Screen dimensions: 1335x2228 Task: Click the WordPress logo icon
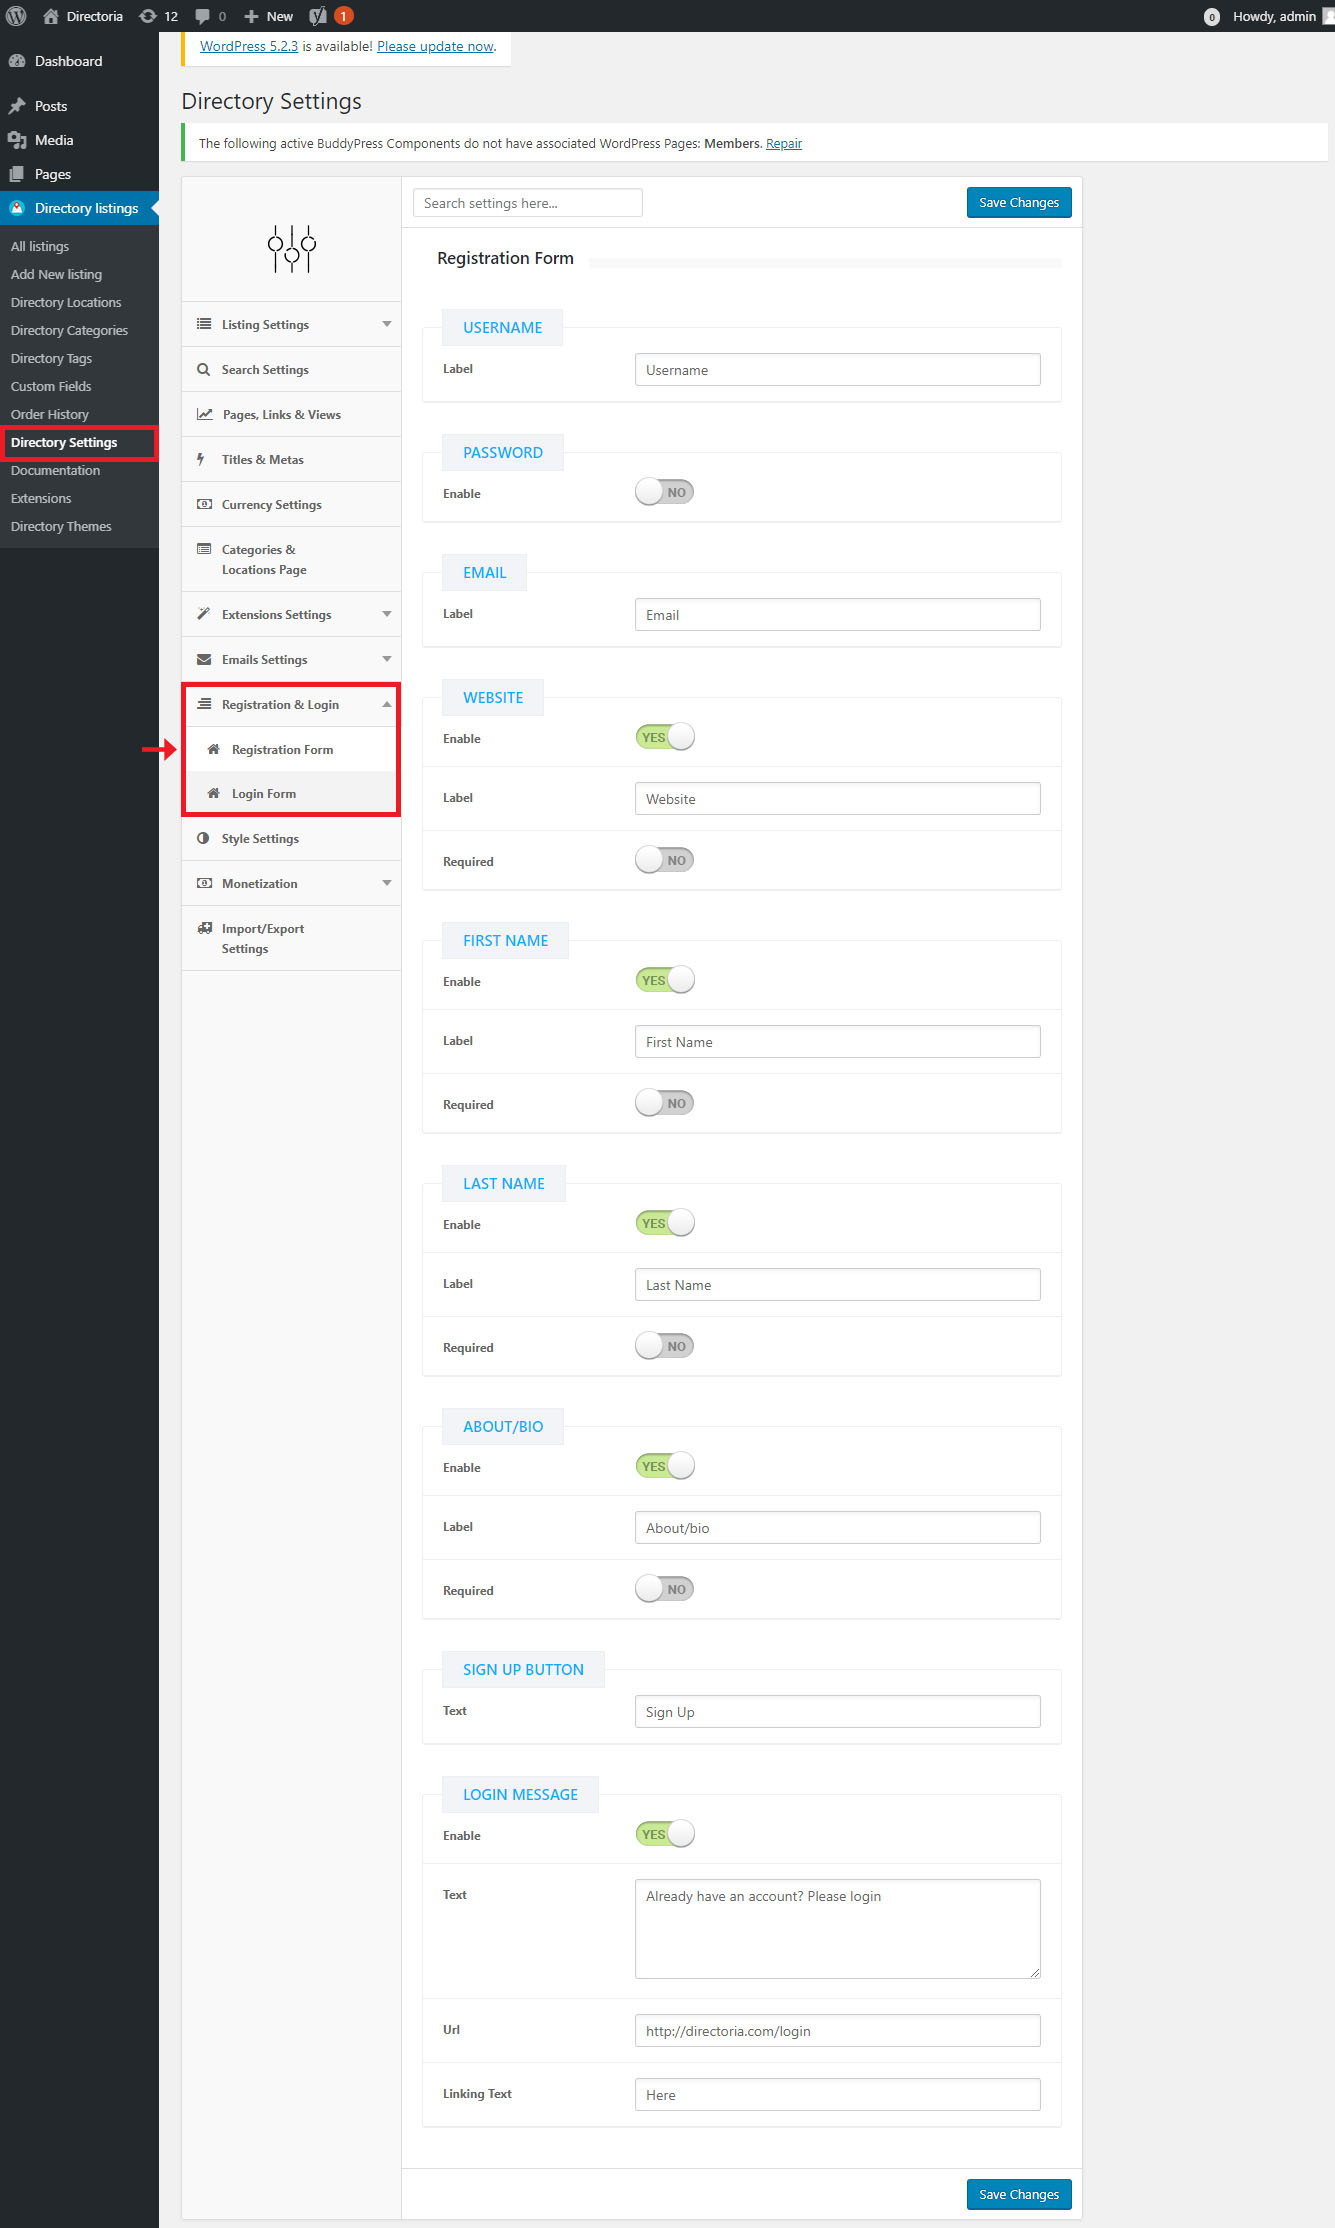click(x=16, y=16)
